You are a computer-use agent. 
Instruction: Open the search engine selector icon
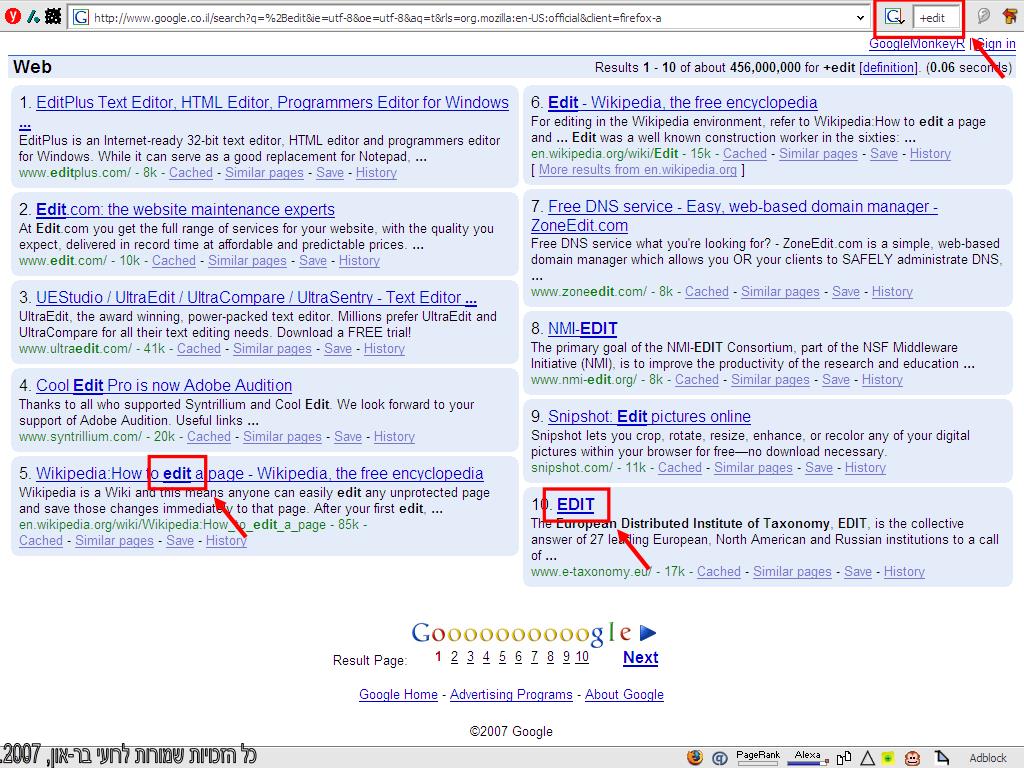click(894, 18)
